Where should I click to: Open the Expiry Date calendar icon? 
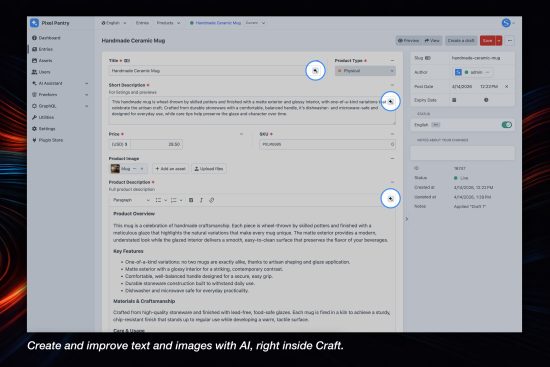click(454, 100)
